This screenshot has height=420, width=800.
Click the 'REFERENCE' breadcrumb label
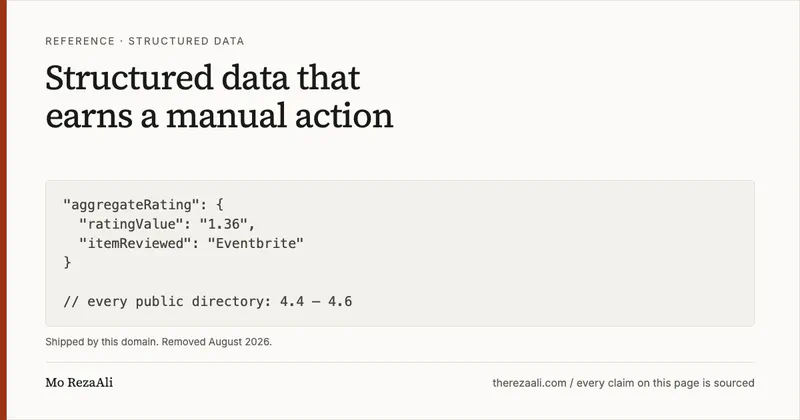[x=80, y=41]
